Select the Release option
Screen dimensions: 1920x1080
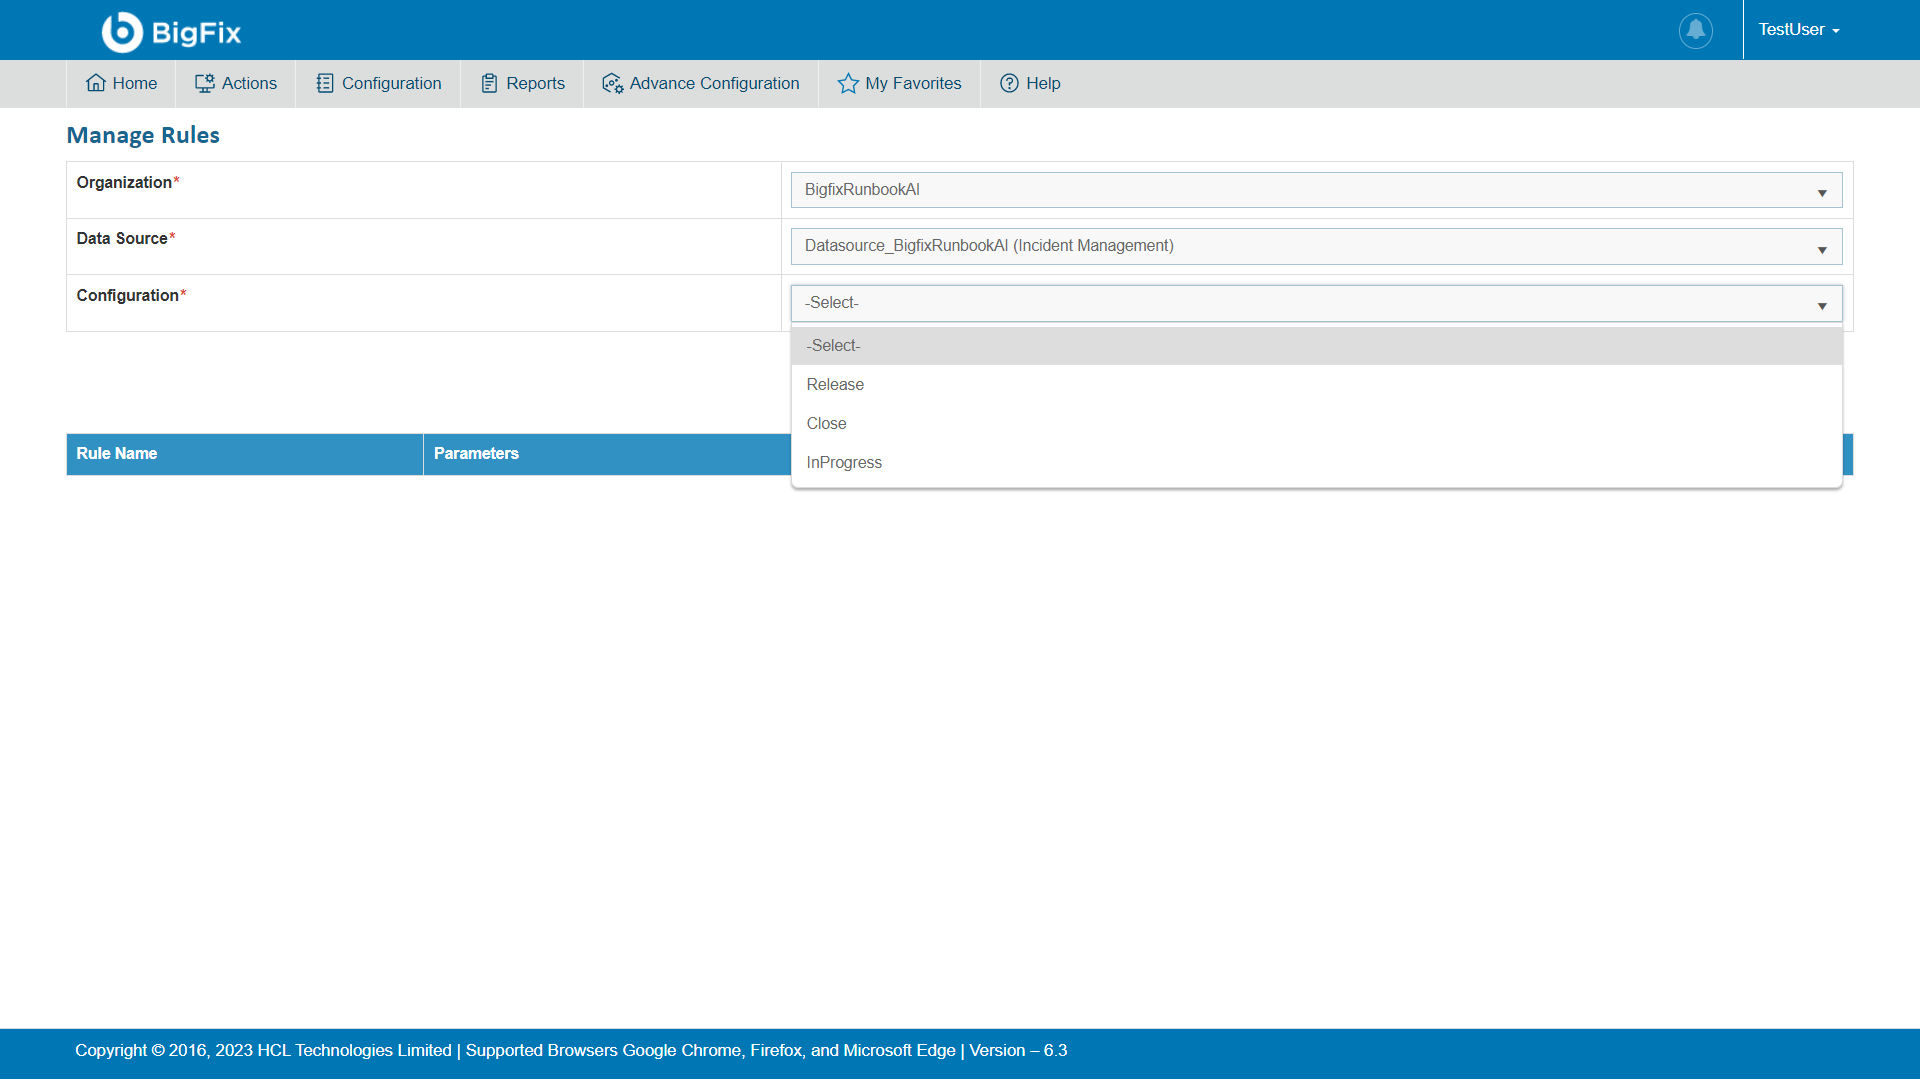click(x=835, y=385)
